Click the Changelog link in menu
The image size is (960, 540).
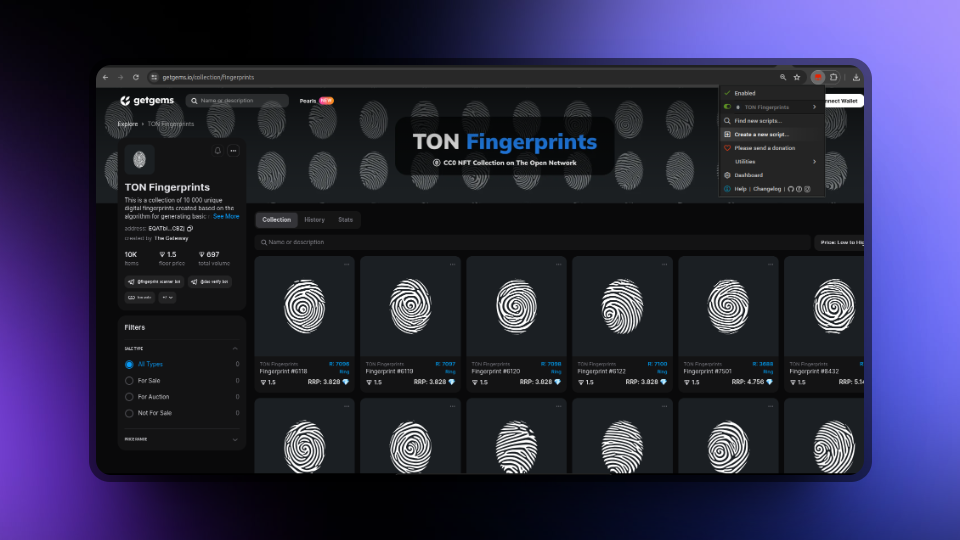click(x=767, y=189)
